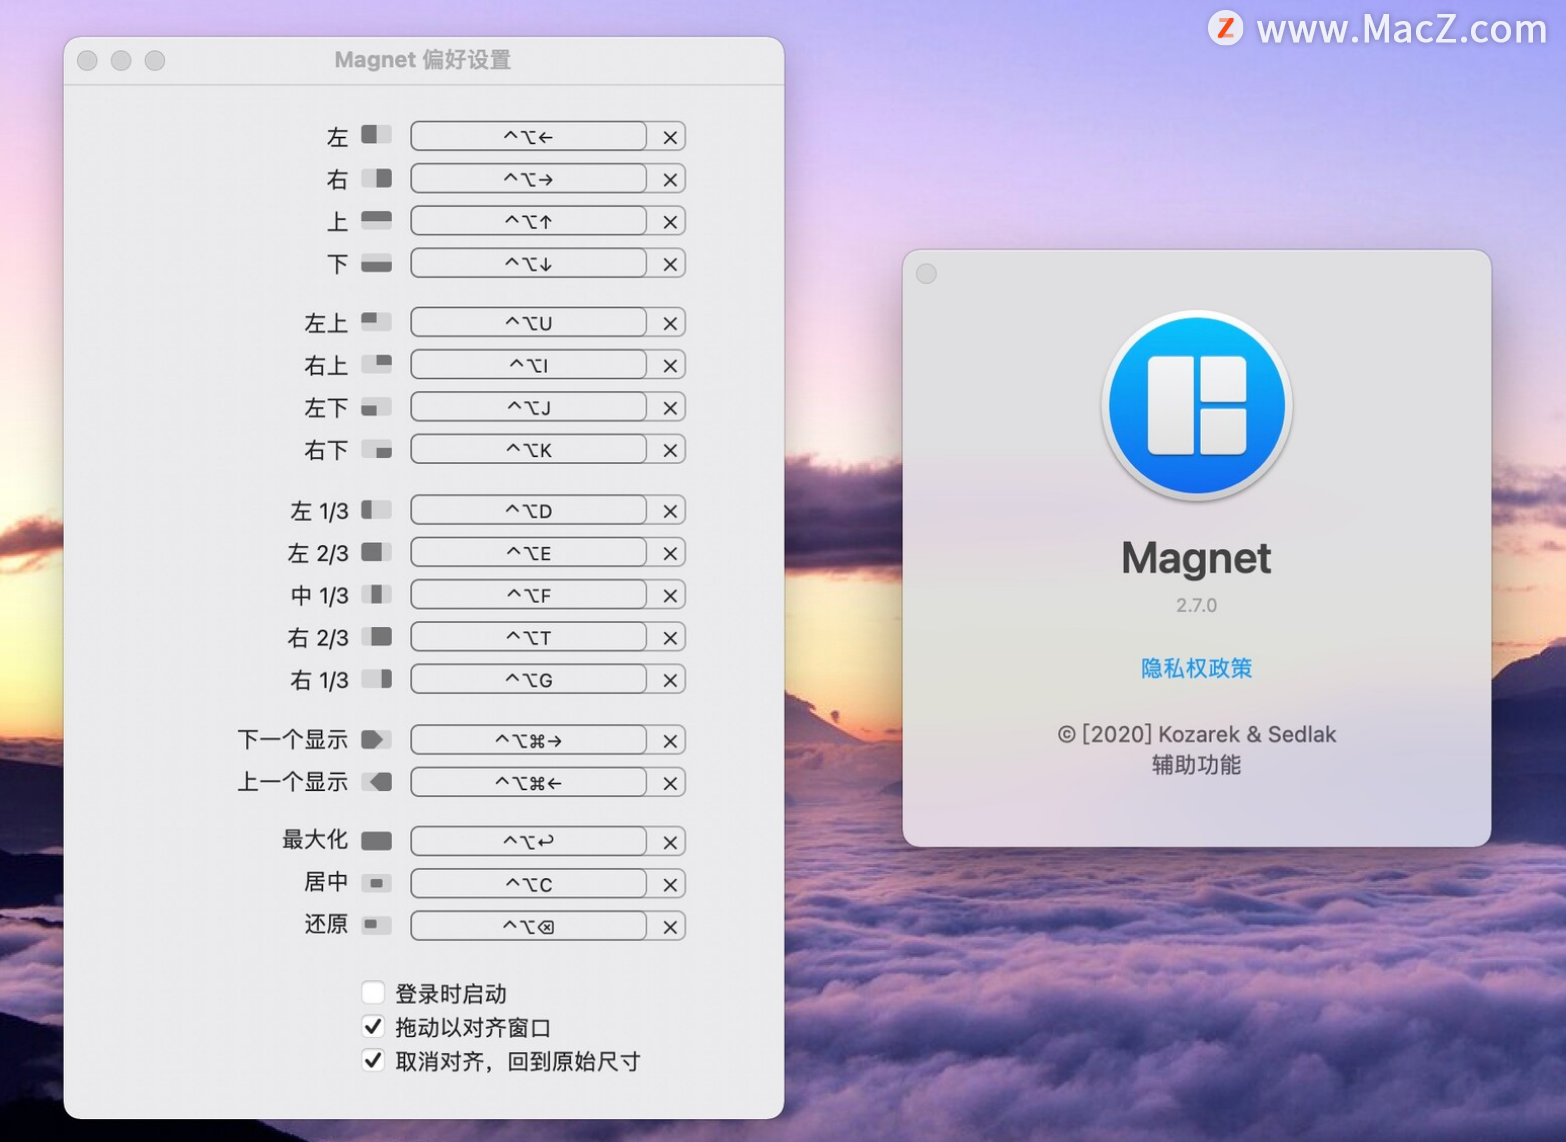Screen dimensions: 1566x1142
Task: Open the 隐私权政策 link in About window
Action: coord(1196,668)
